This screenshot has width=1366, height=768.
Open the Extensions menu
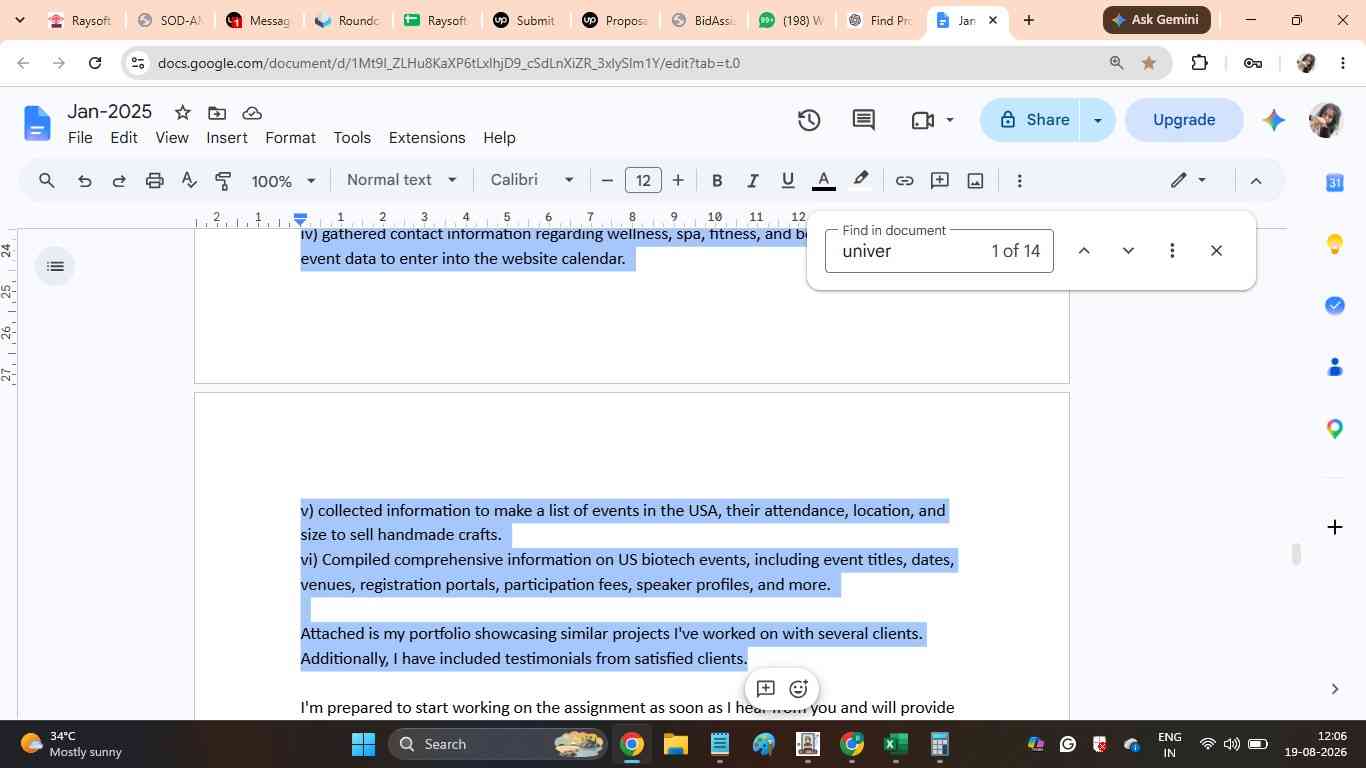pyautogui.click(x=427, y=138)
